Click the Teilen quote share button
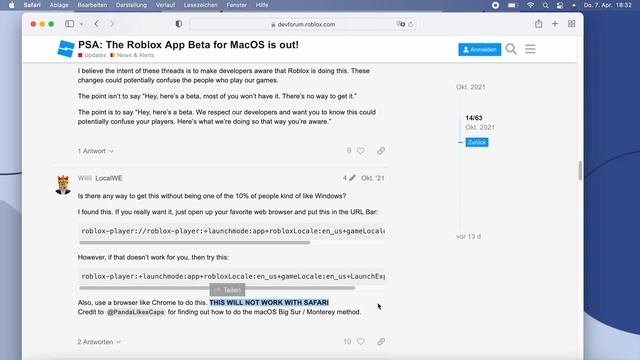 point(227,290)
